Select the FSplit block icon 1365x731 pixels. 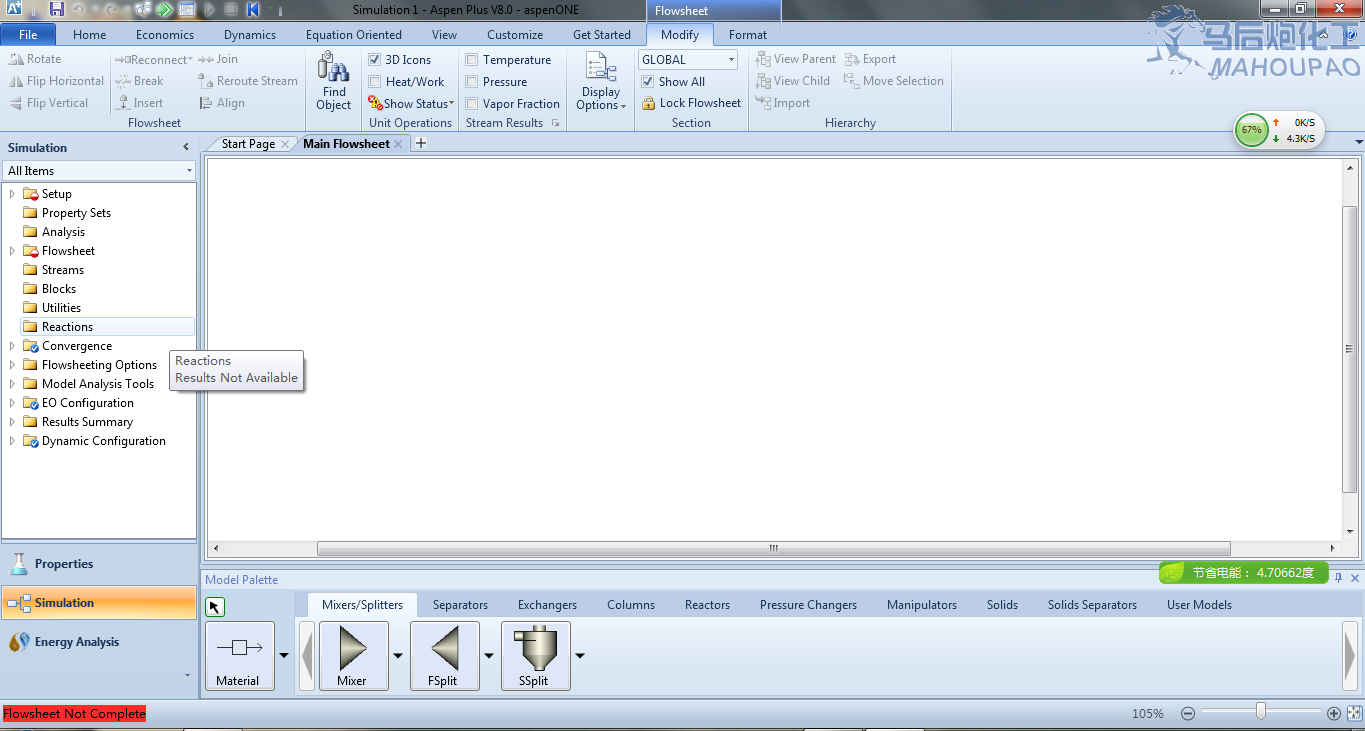point(444,648)
